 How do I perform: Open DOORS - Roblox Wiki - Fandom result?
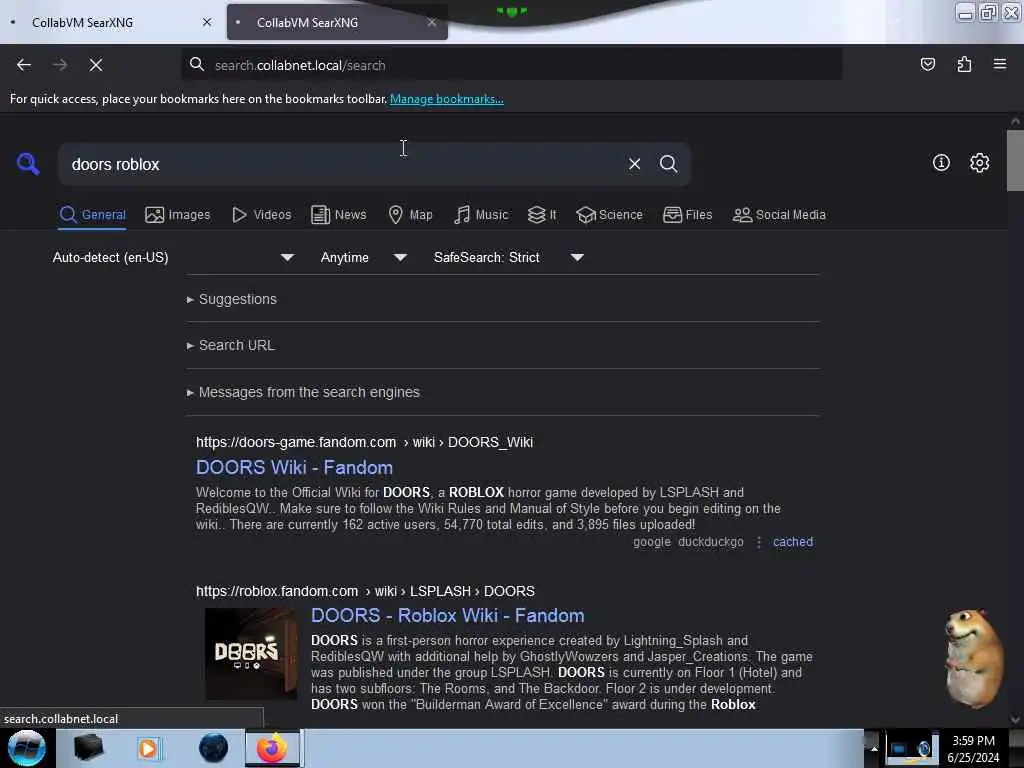[x=447, y=616]
